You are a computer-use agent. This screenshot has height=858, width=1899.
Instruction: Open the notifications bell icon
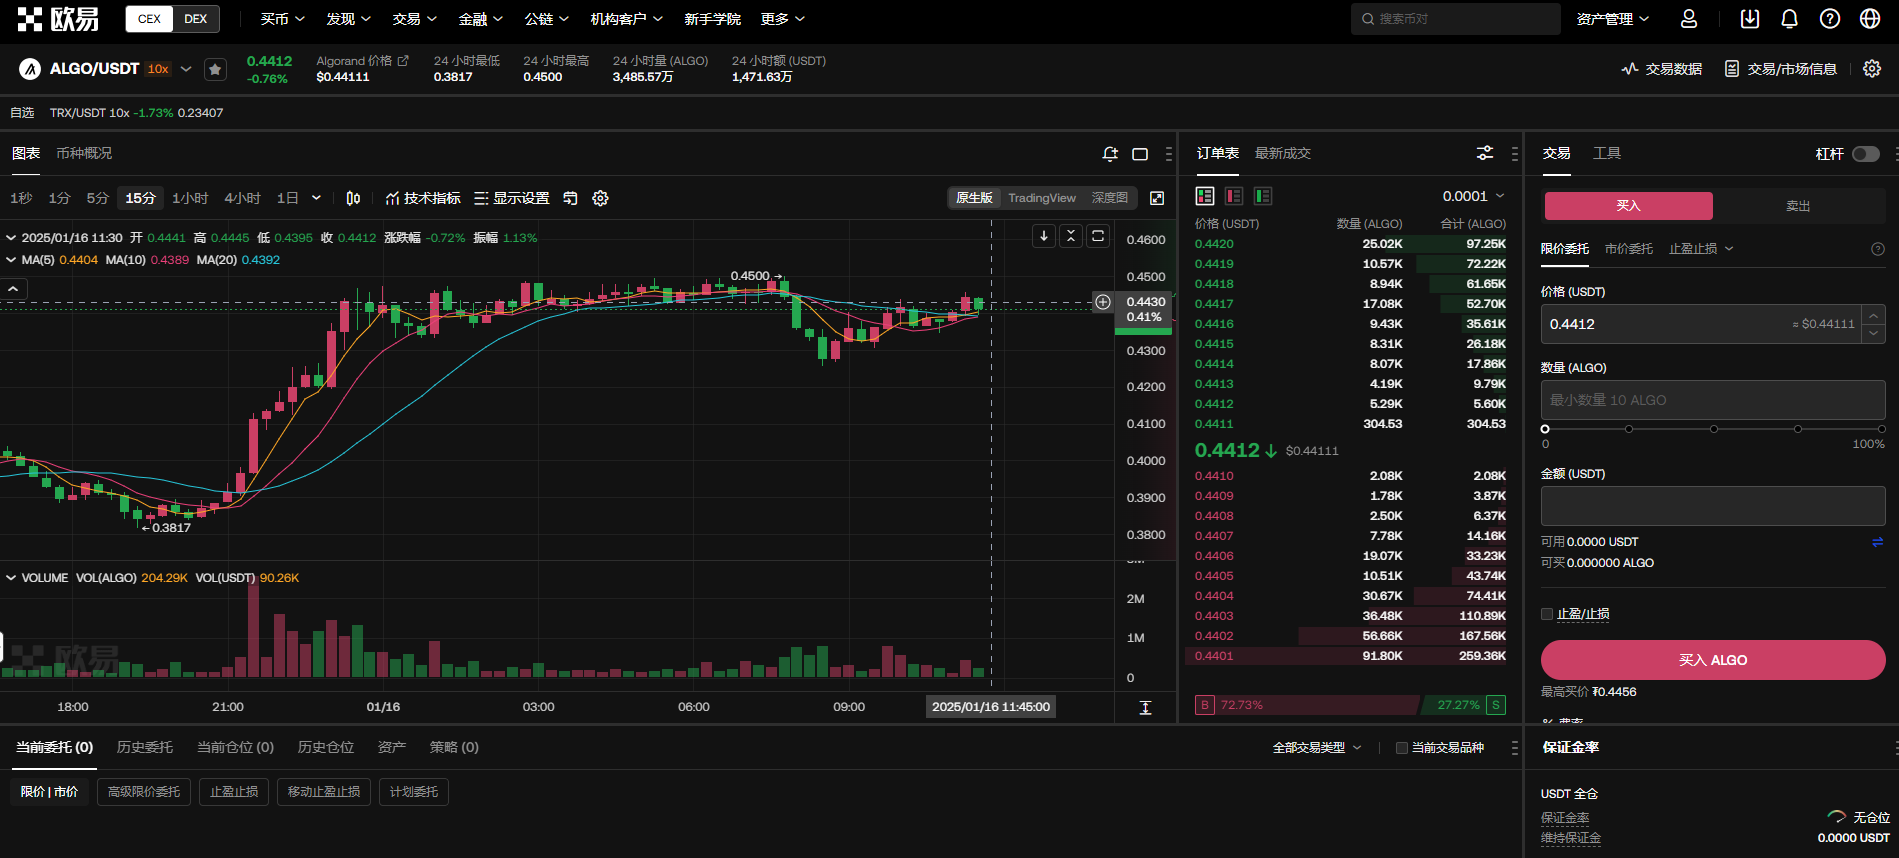pos(1789,19)
